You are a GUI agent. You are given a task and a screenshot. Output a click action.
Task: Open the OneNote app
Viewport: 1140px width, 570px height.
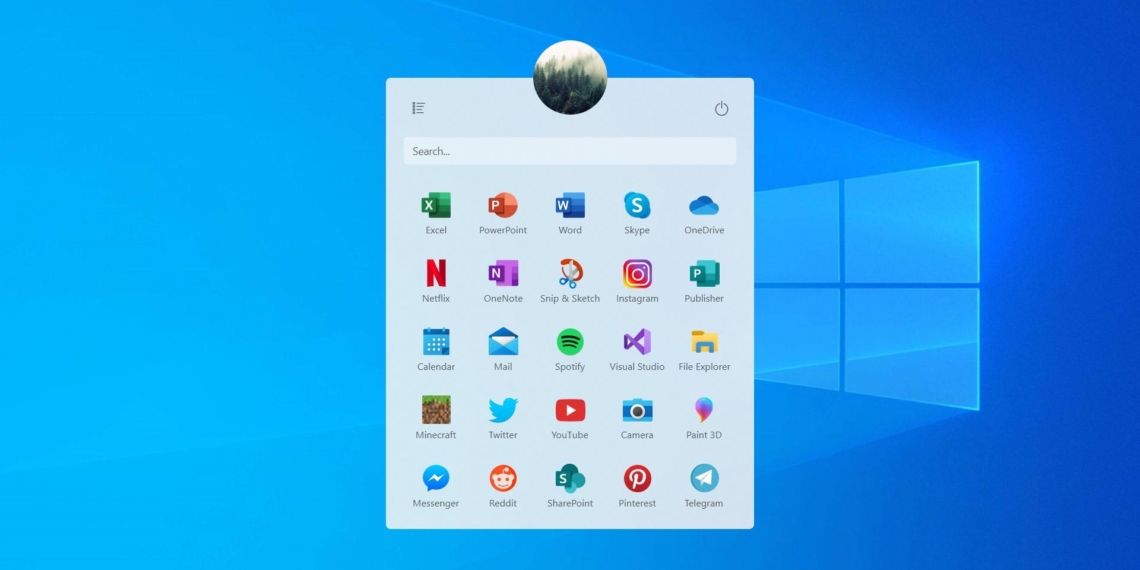tap(503, 274)
